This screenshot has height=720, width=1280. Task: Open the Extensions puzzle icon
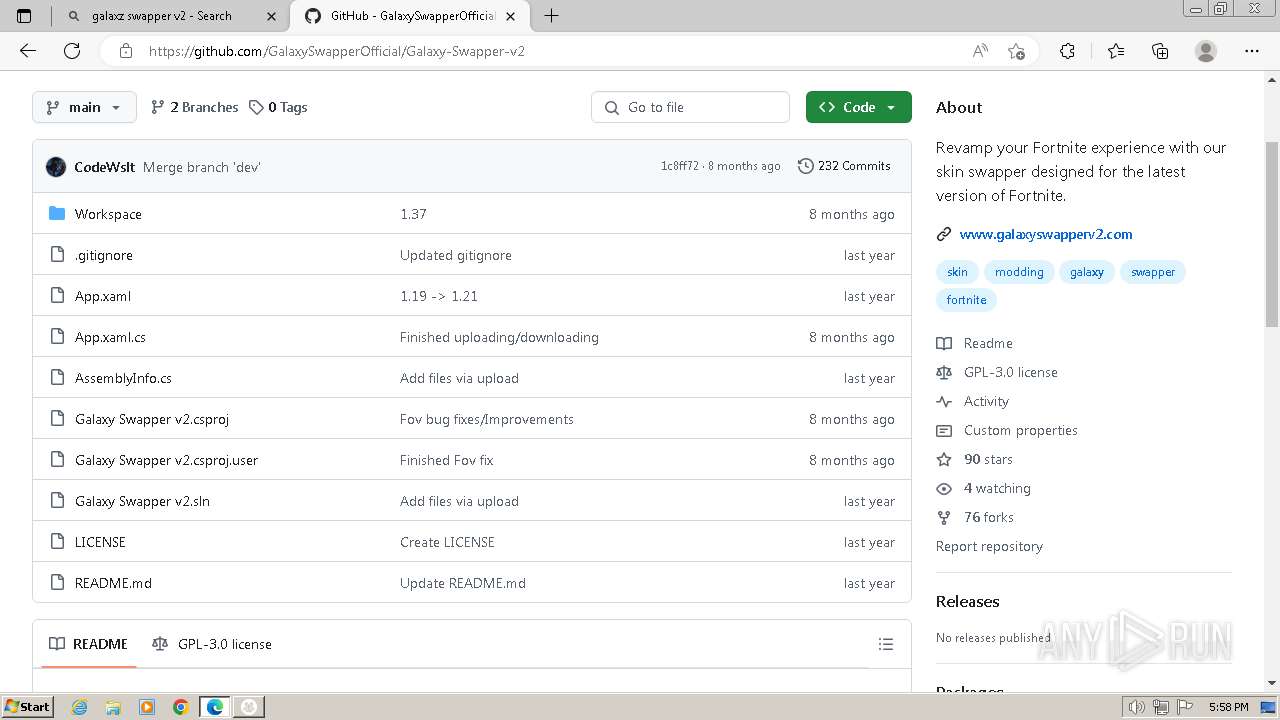click(x=1067, y=51)
